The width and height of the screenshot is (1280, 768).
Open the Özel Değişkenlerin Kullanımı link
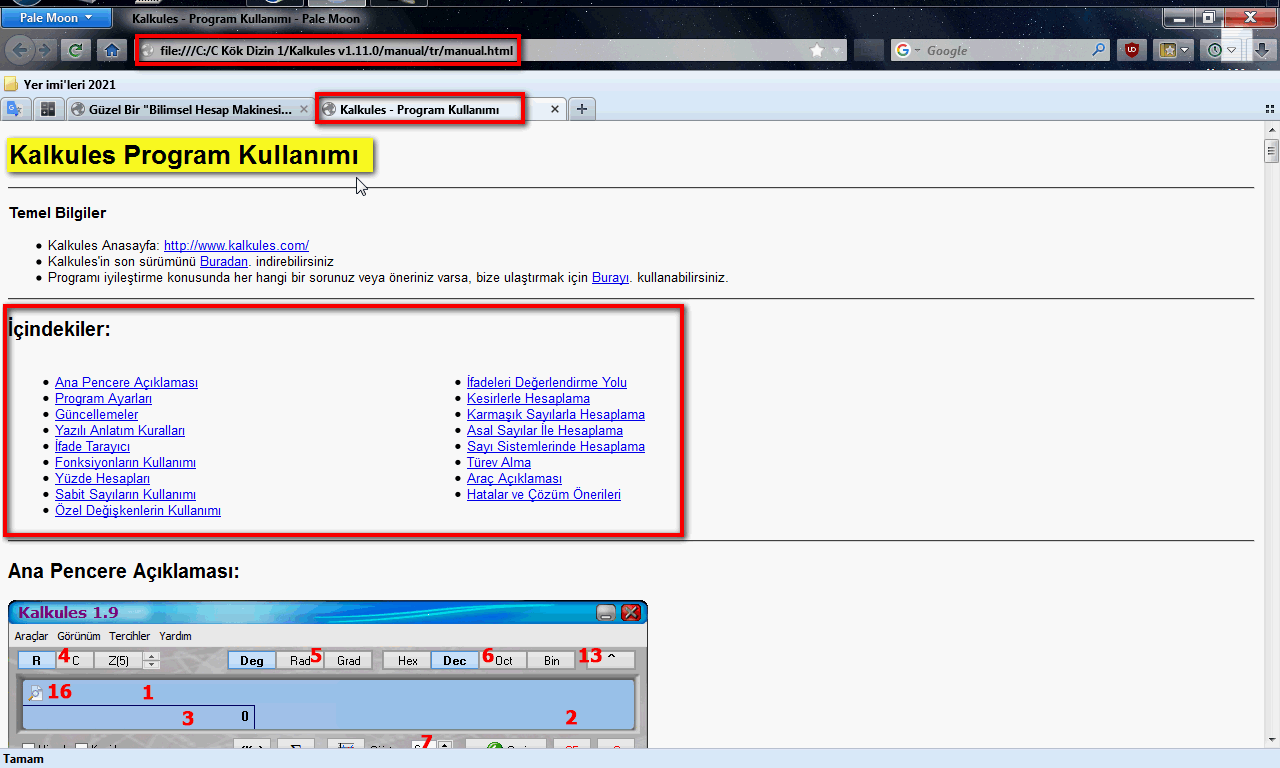click(138, 510)
